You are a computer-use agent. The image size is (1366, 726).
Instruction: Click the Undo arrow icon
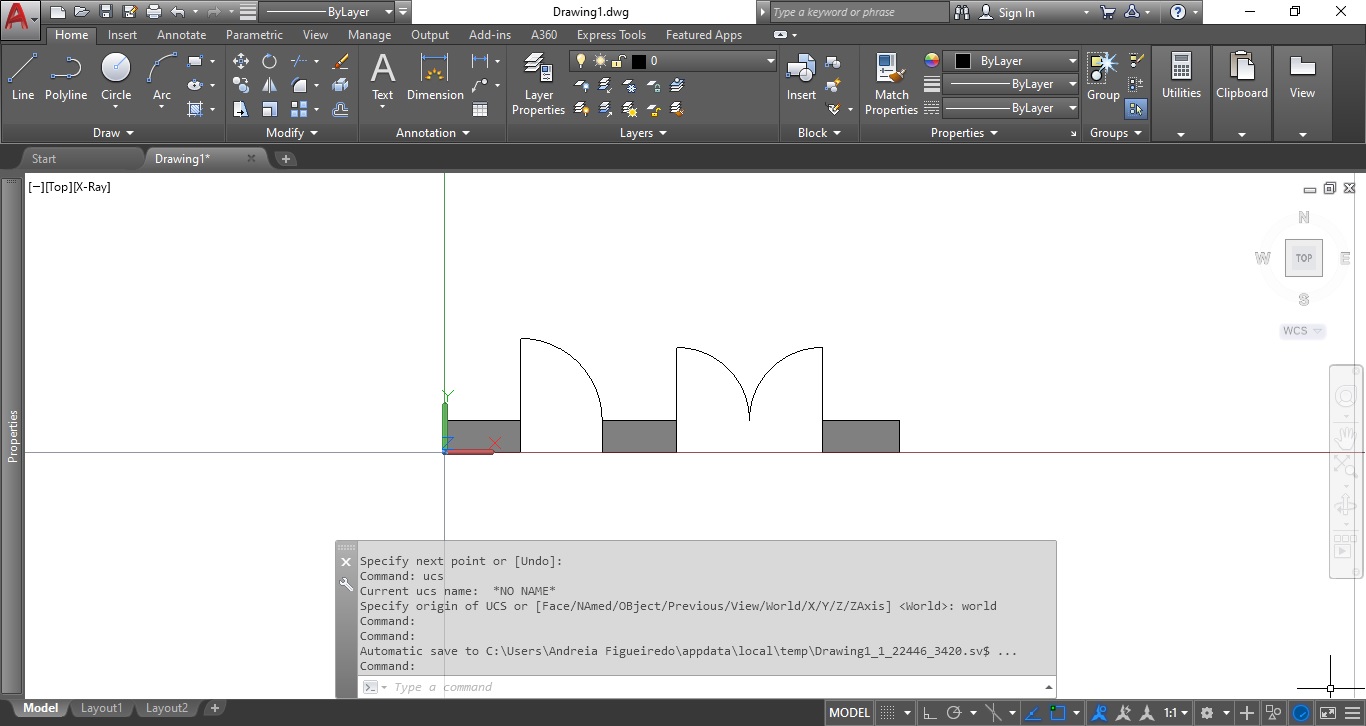178,12
